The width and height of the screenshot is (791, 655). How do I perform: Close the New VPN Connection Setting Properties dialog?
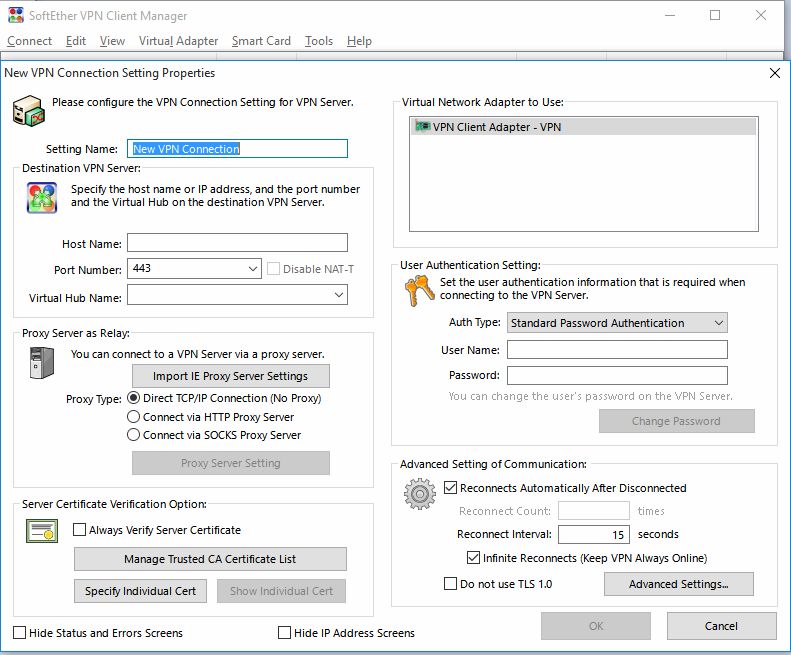[x=775, y=73]
